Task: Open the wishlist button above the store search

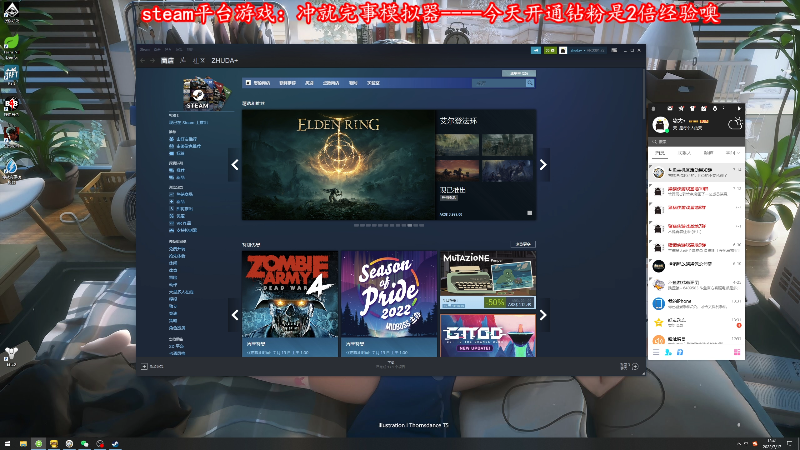Action: coord(518,73)
